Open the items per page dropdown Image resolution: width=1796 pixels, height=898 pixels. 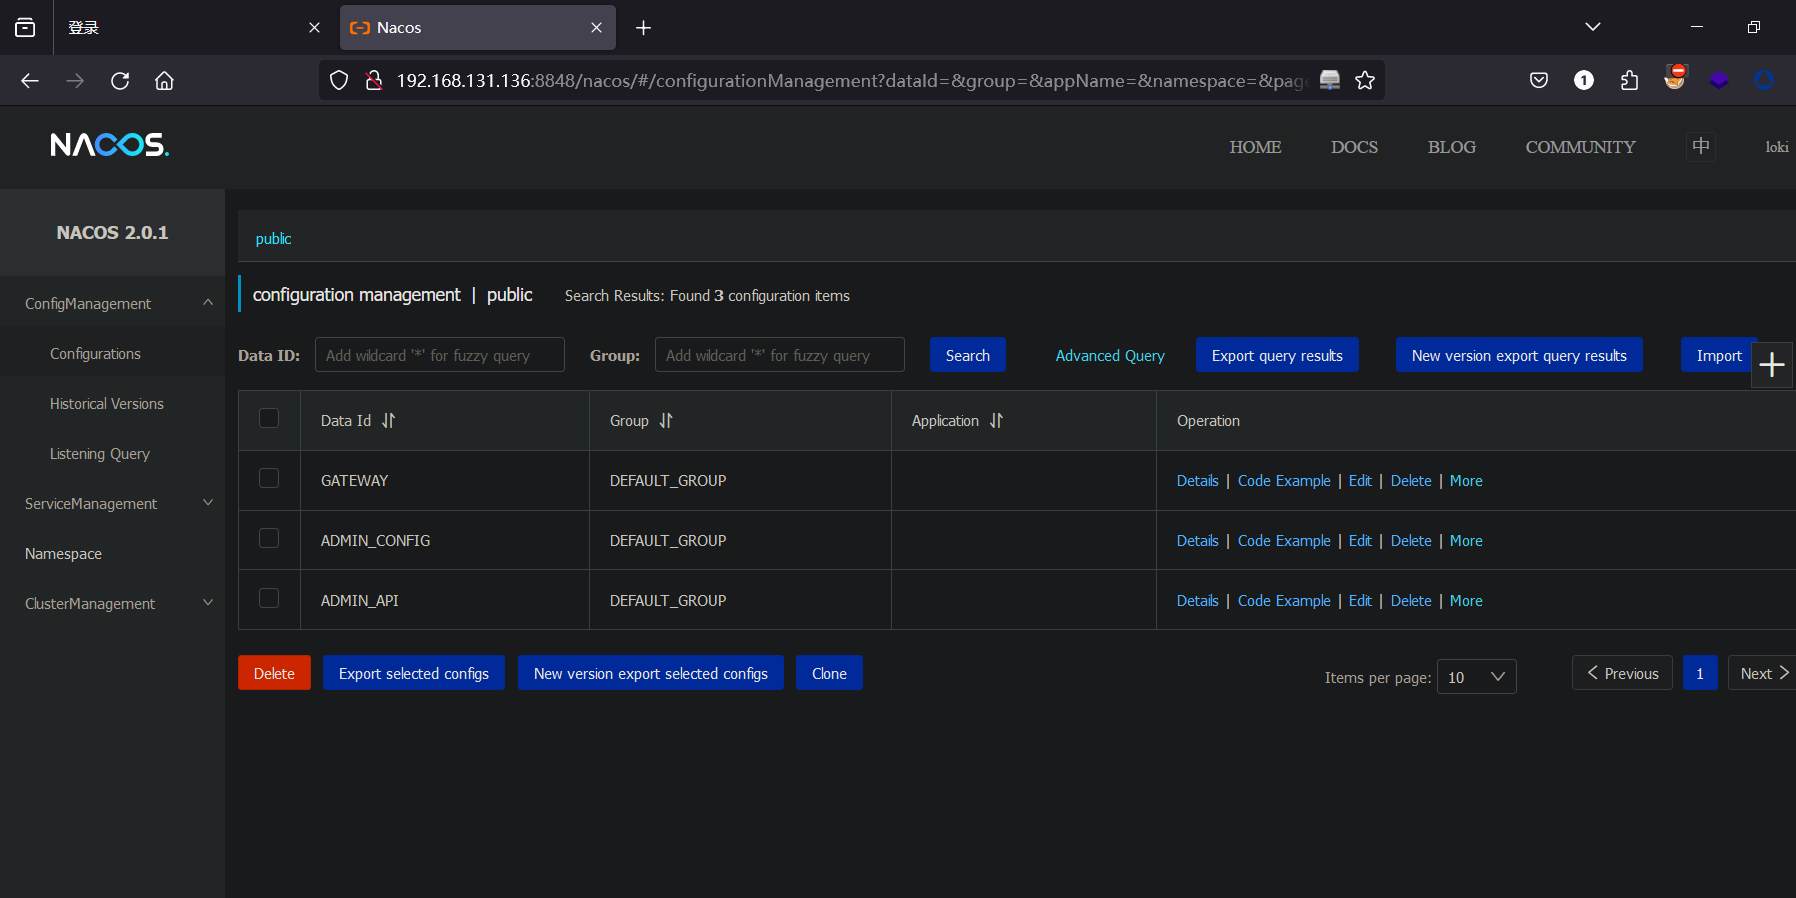pyautogui.click(x=1476, y=677)
